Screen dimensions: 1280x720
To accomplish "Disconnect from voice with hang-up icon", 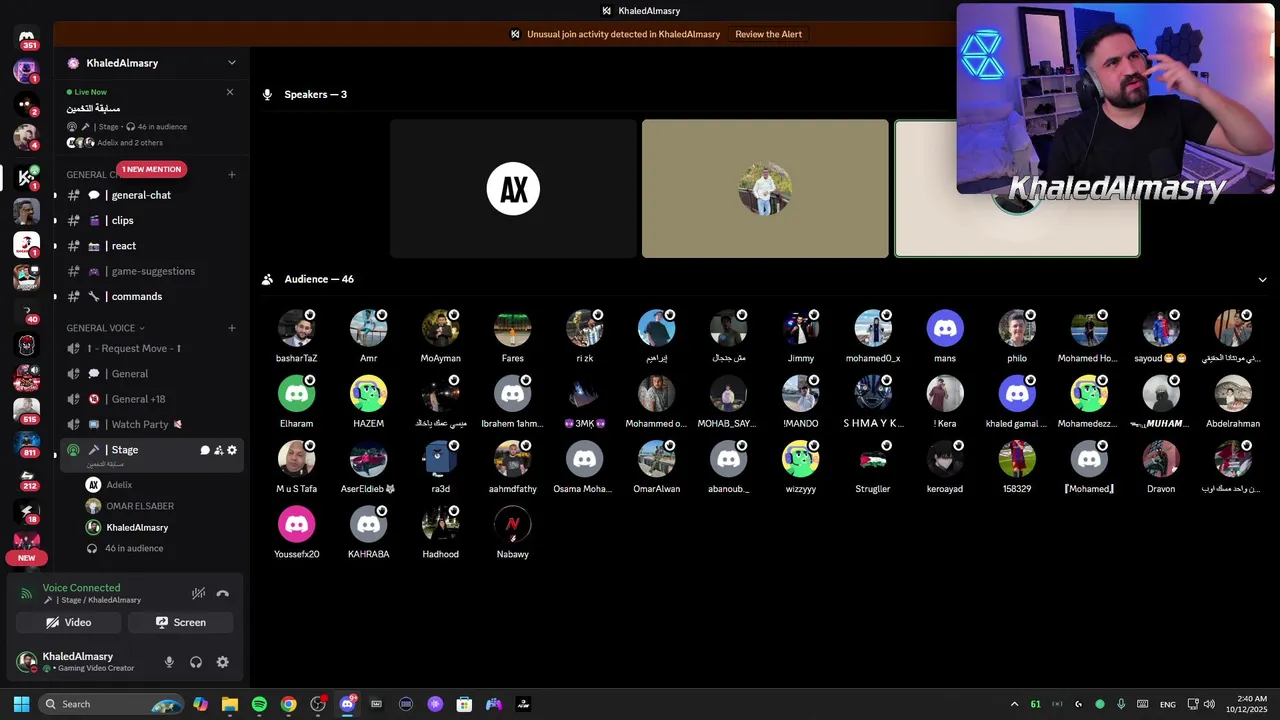I will [223, 594].
